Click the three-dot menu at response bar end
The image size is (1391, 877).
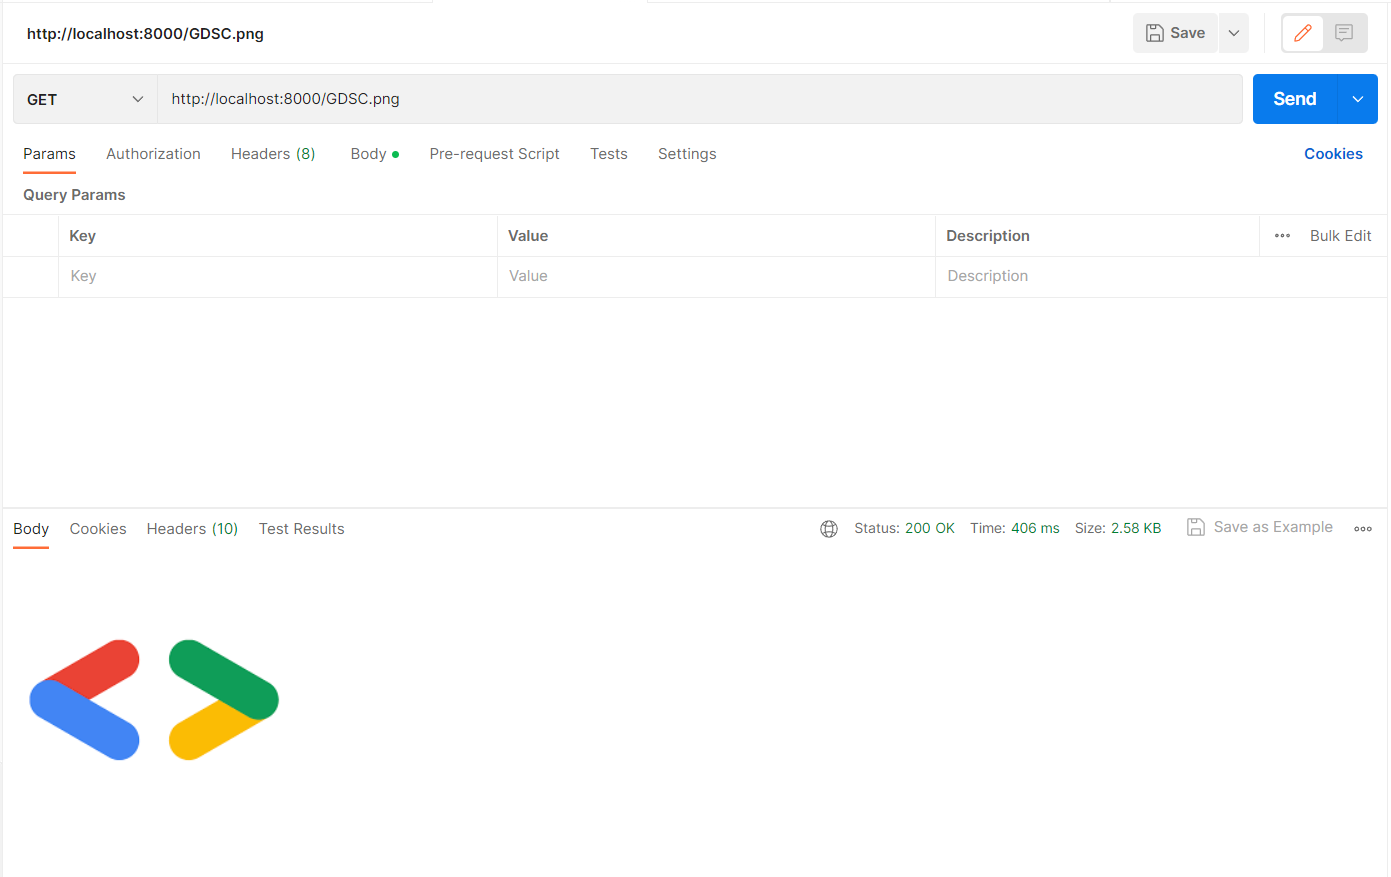1363,528
